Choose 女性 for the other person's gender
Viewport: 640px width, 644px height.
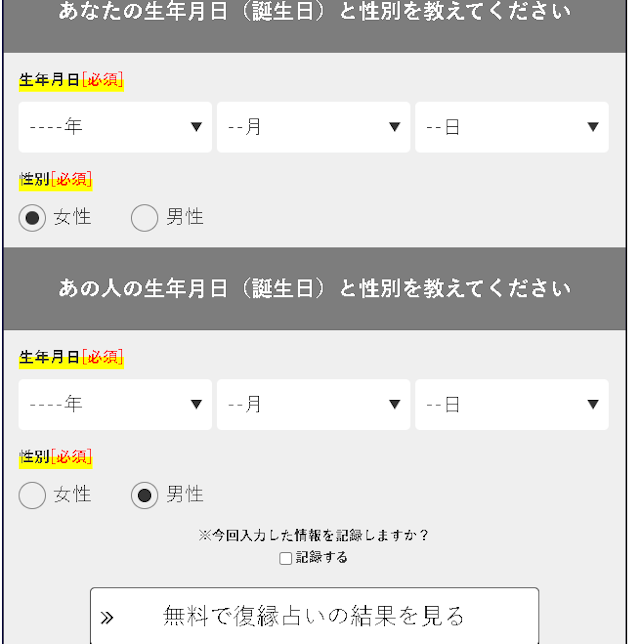pyautogui.click(x=33, y=495)
